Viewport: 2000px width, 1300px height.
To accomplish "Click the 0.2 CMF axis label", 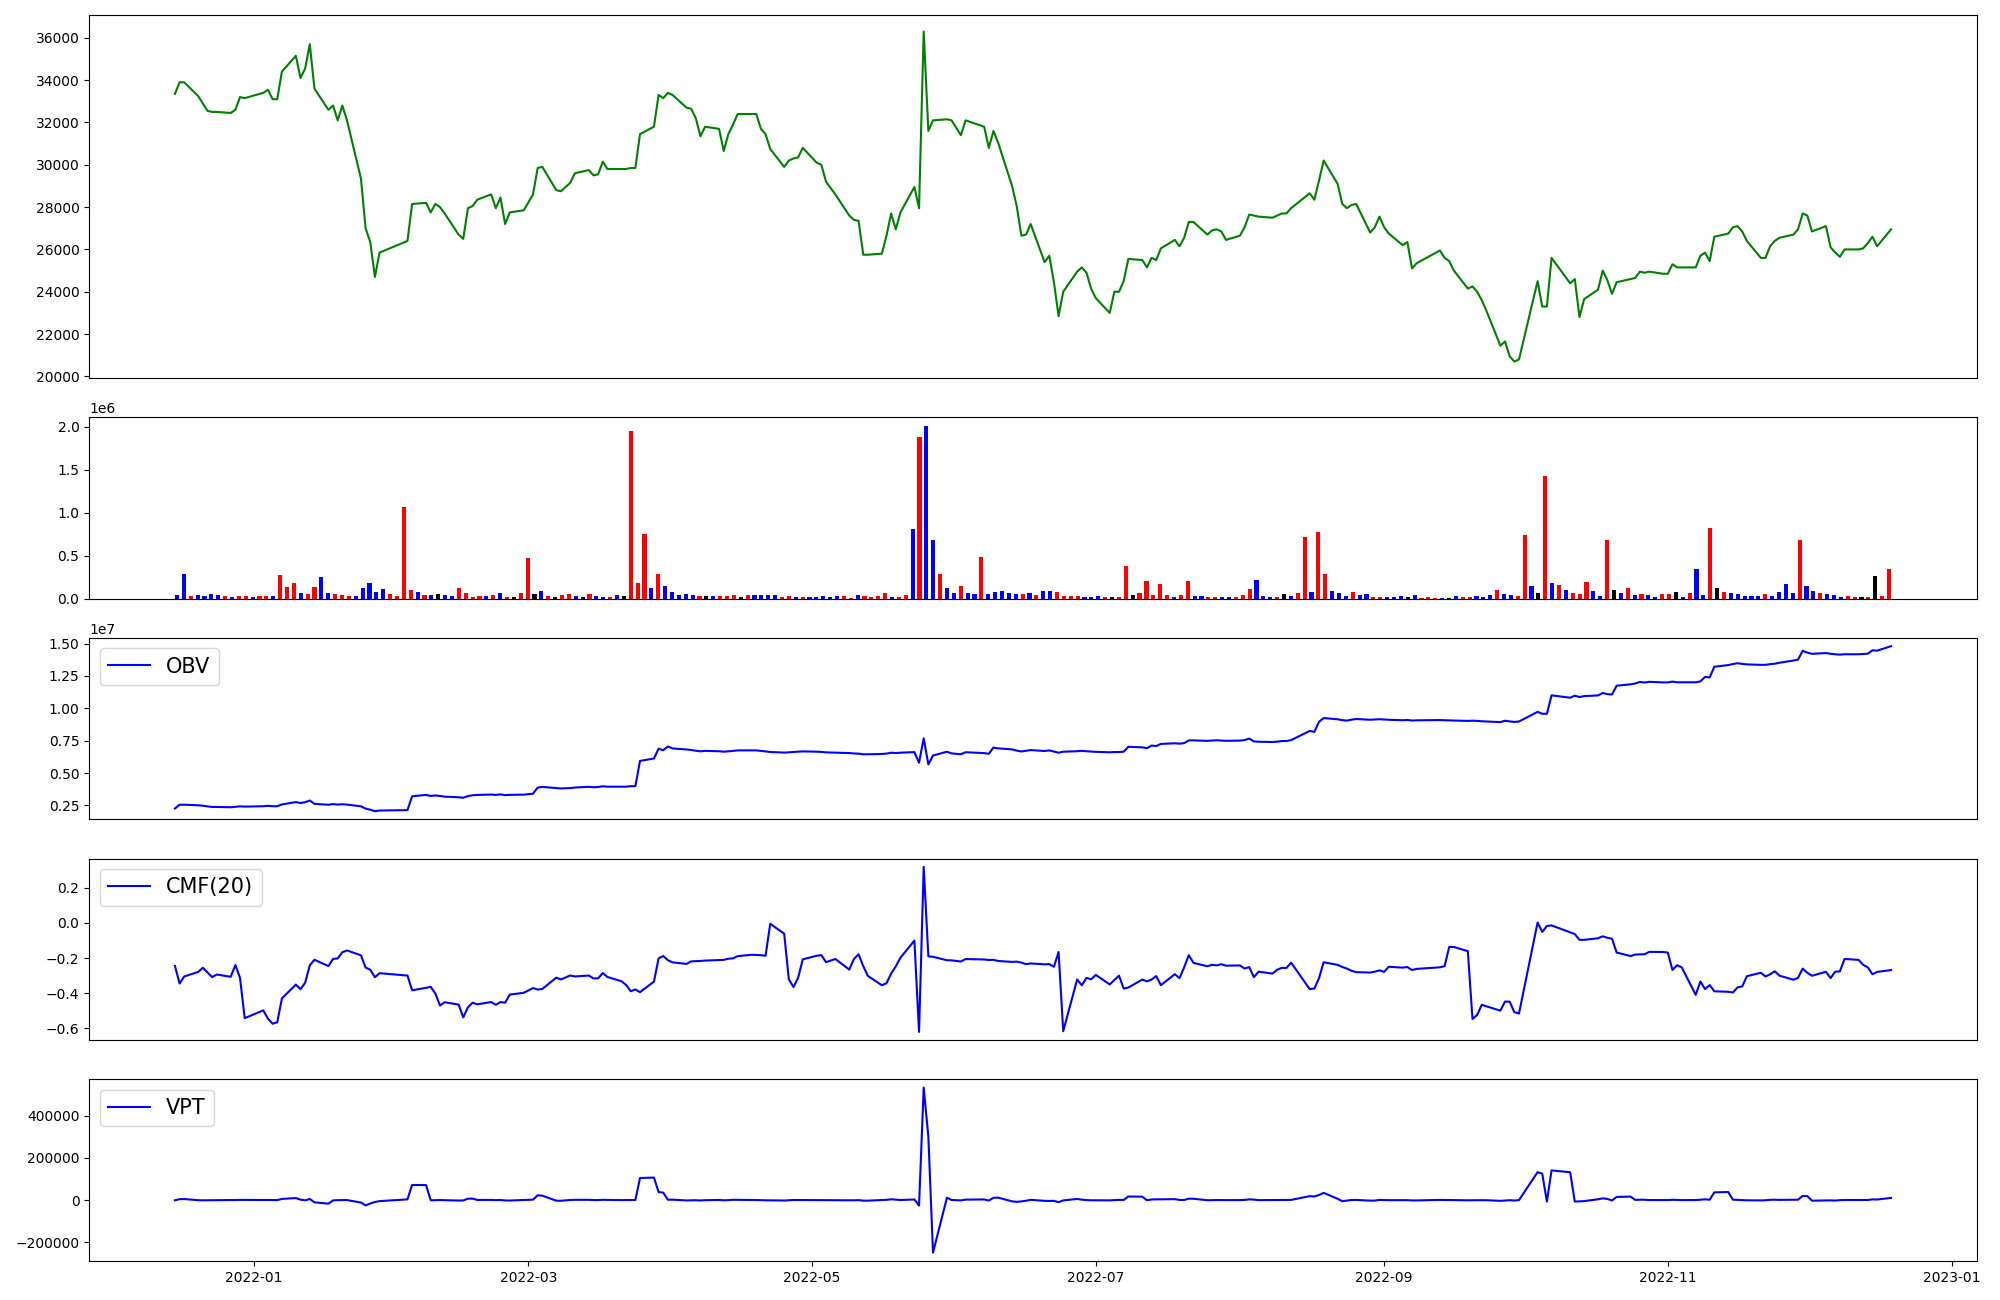I will (x=68, y=888).
